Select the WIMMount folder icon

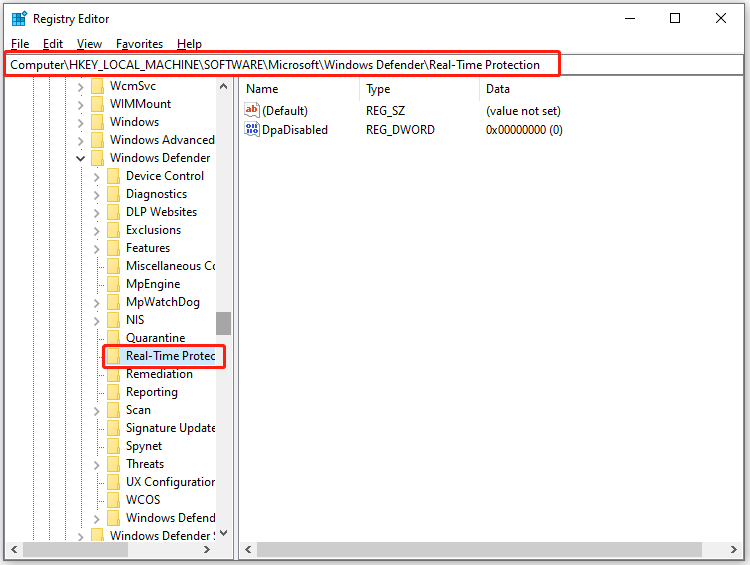(x=97, y=104)
